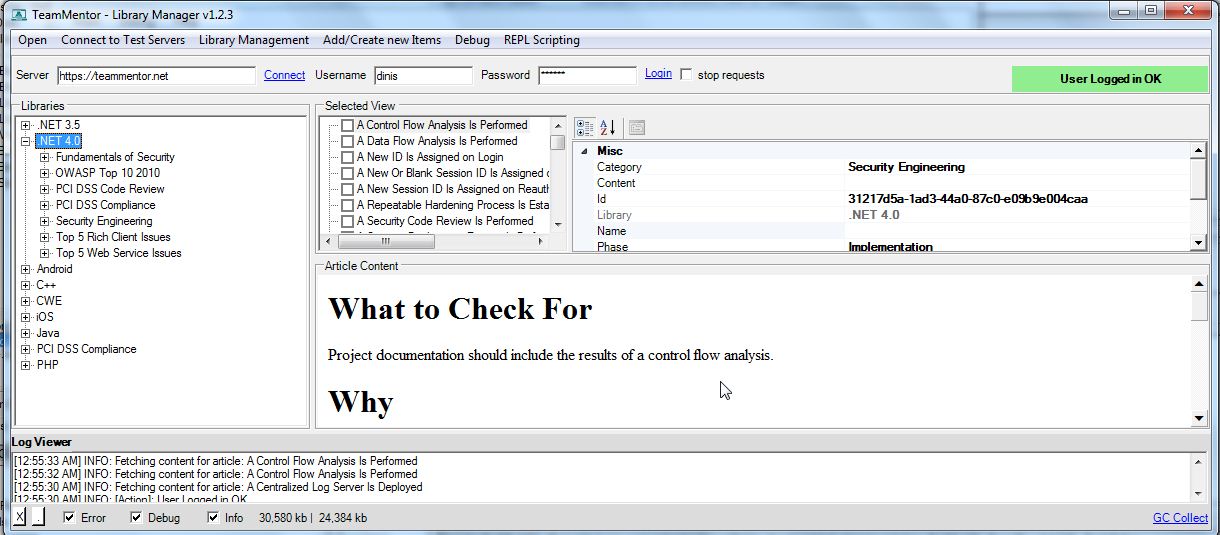The height and width of the screenshot is (535, 1220).
Task: Click the Connect link
Action: 285,75
